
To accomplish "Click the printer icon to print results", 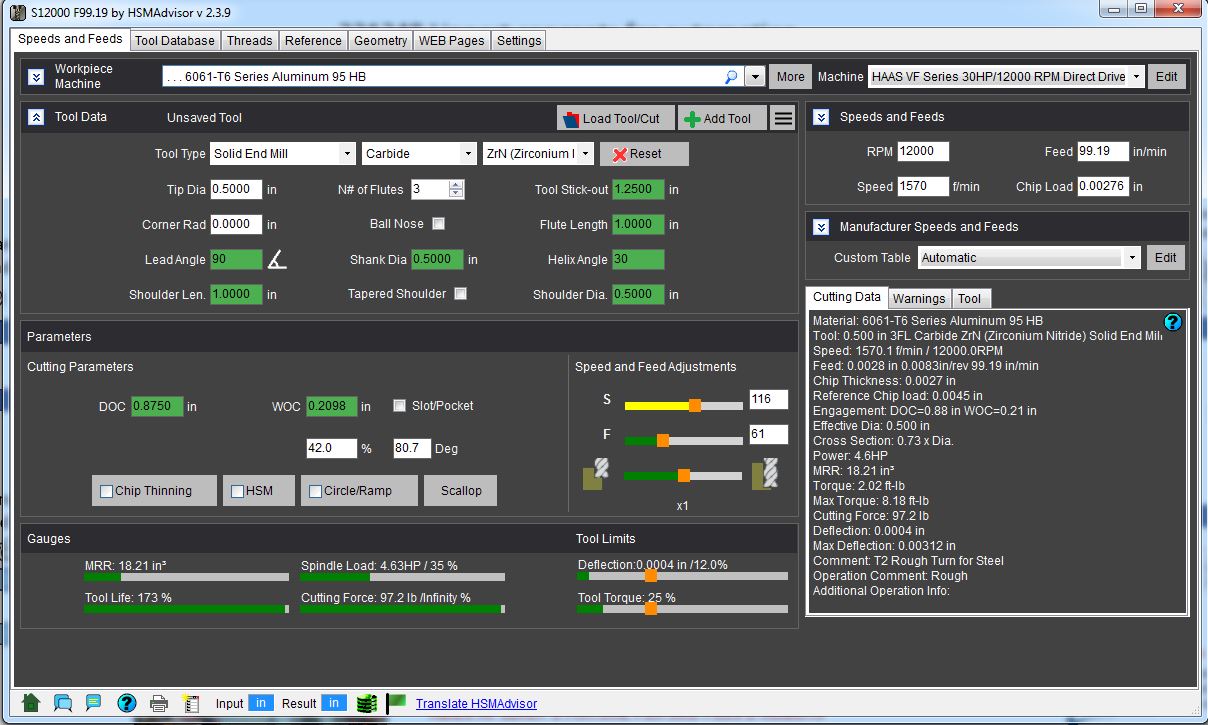I will coord(159,703).
